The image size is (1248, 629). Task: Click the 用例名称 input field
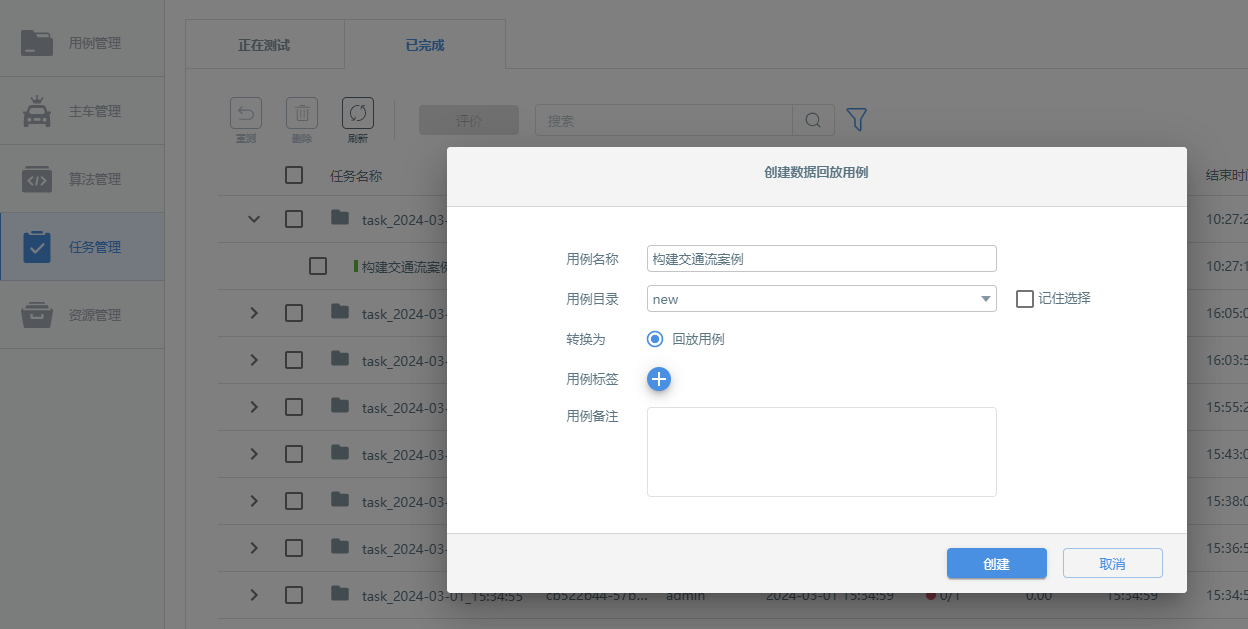[822, 258]
